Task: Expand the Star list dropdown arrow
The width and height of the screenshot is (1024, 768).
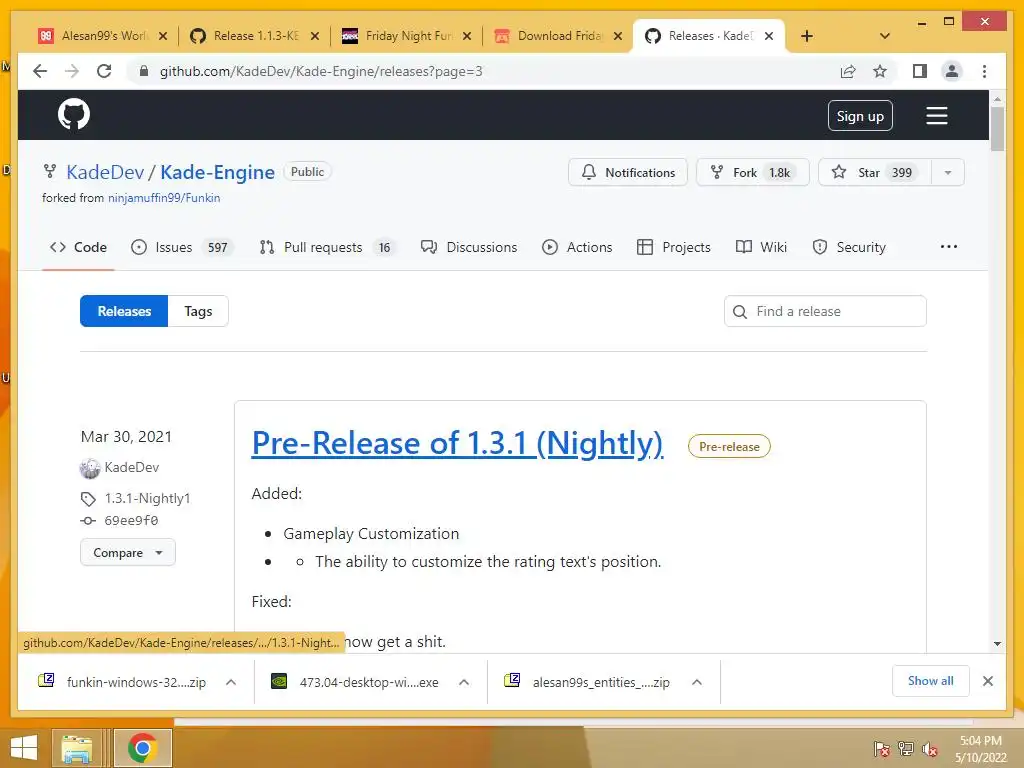Action: (x=948, y=172)
